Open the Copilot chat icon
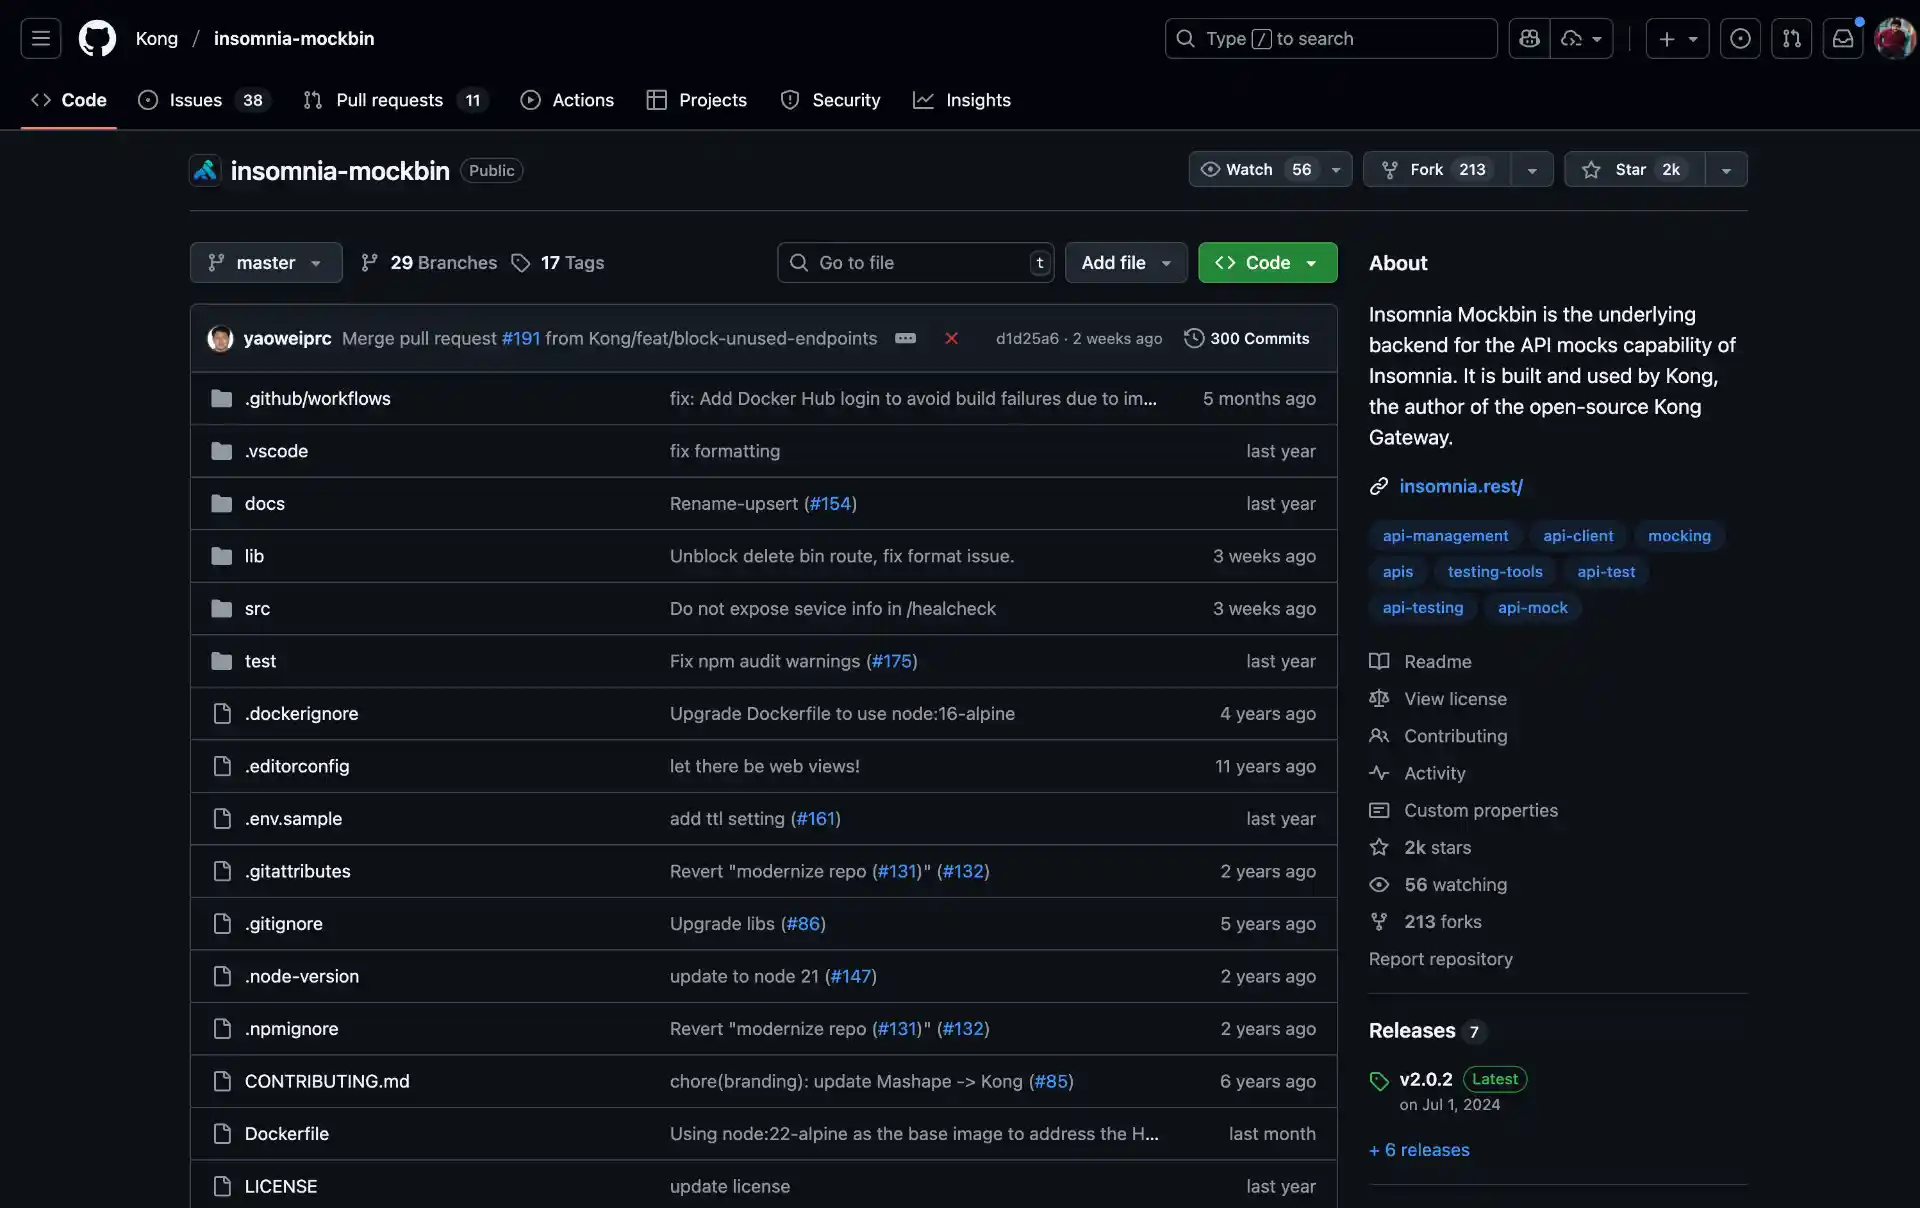 pyautogui.click(x=1529, y=38)
